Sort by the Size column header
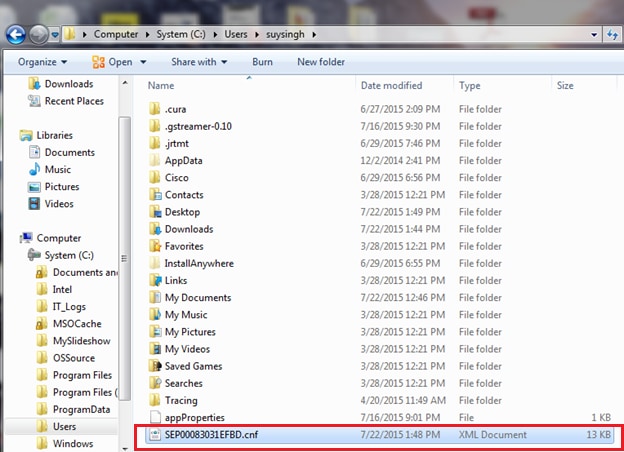The width and height of the screenshot is (624, 452). tap(565, 86)
